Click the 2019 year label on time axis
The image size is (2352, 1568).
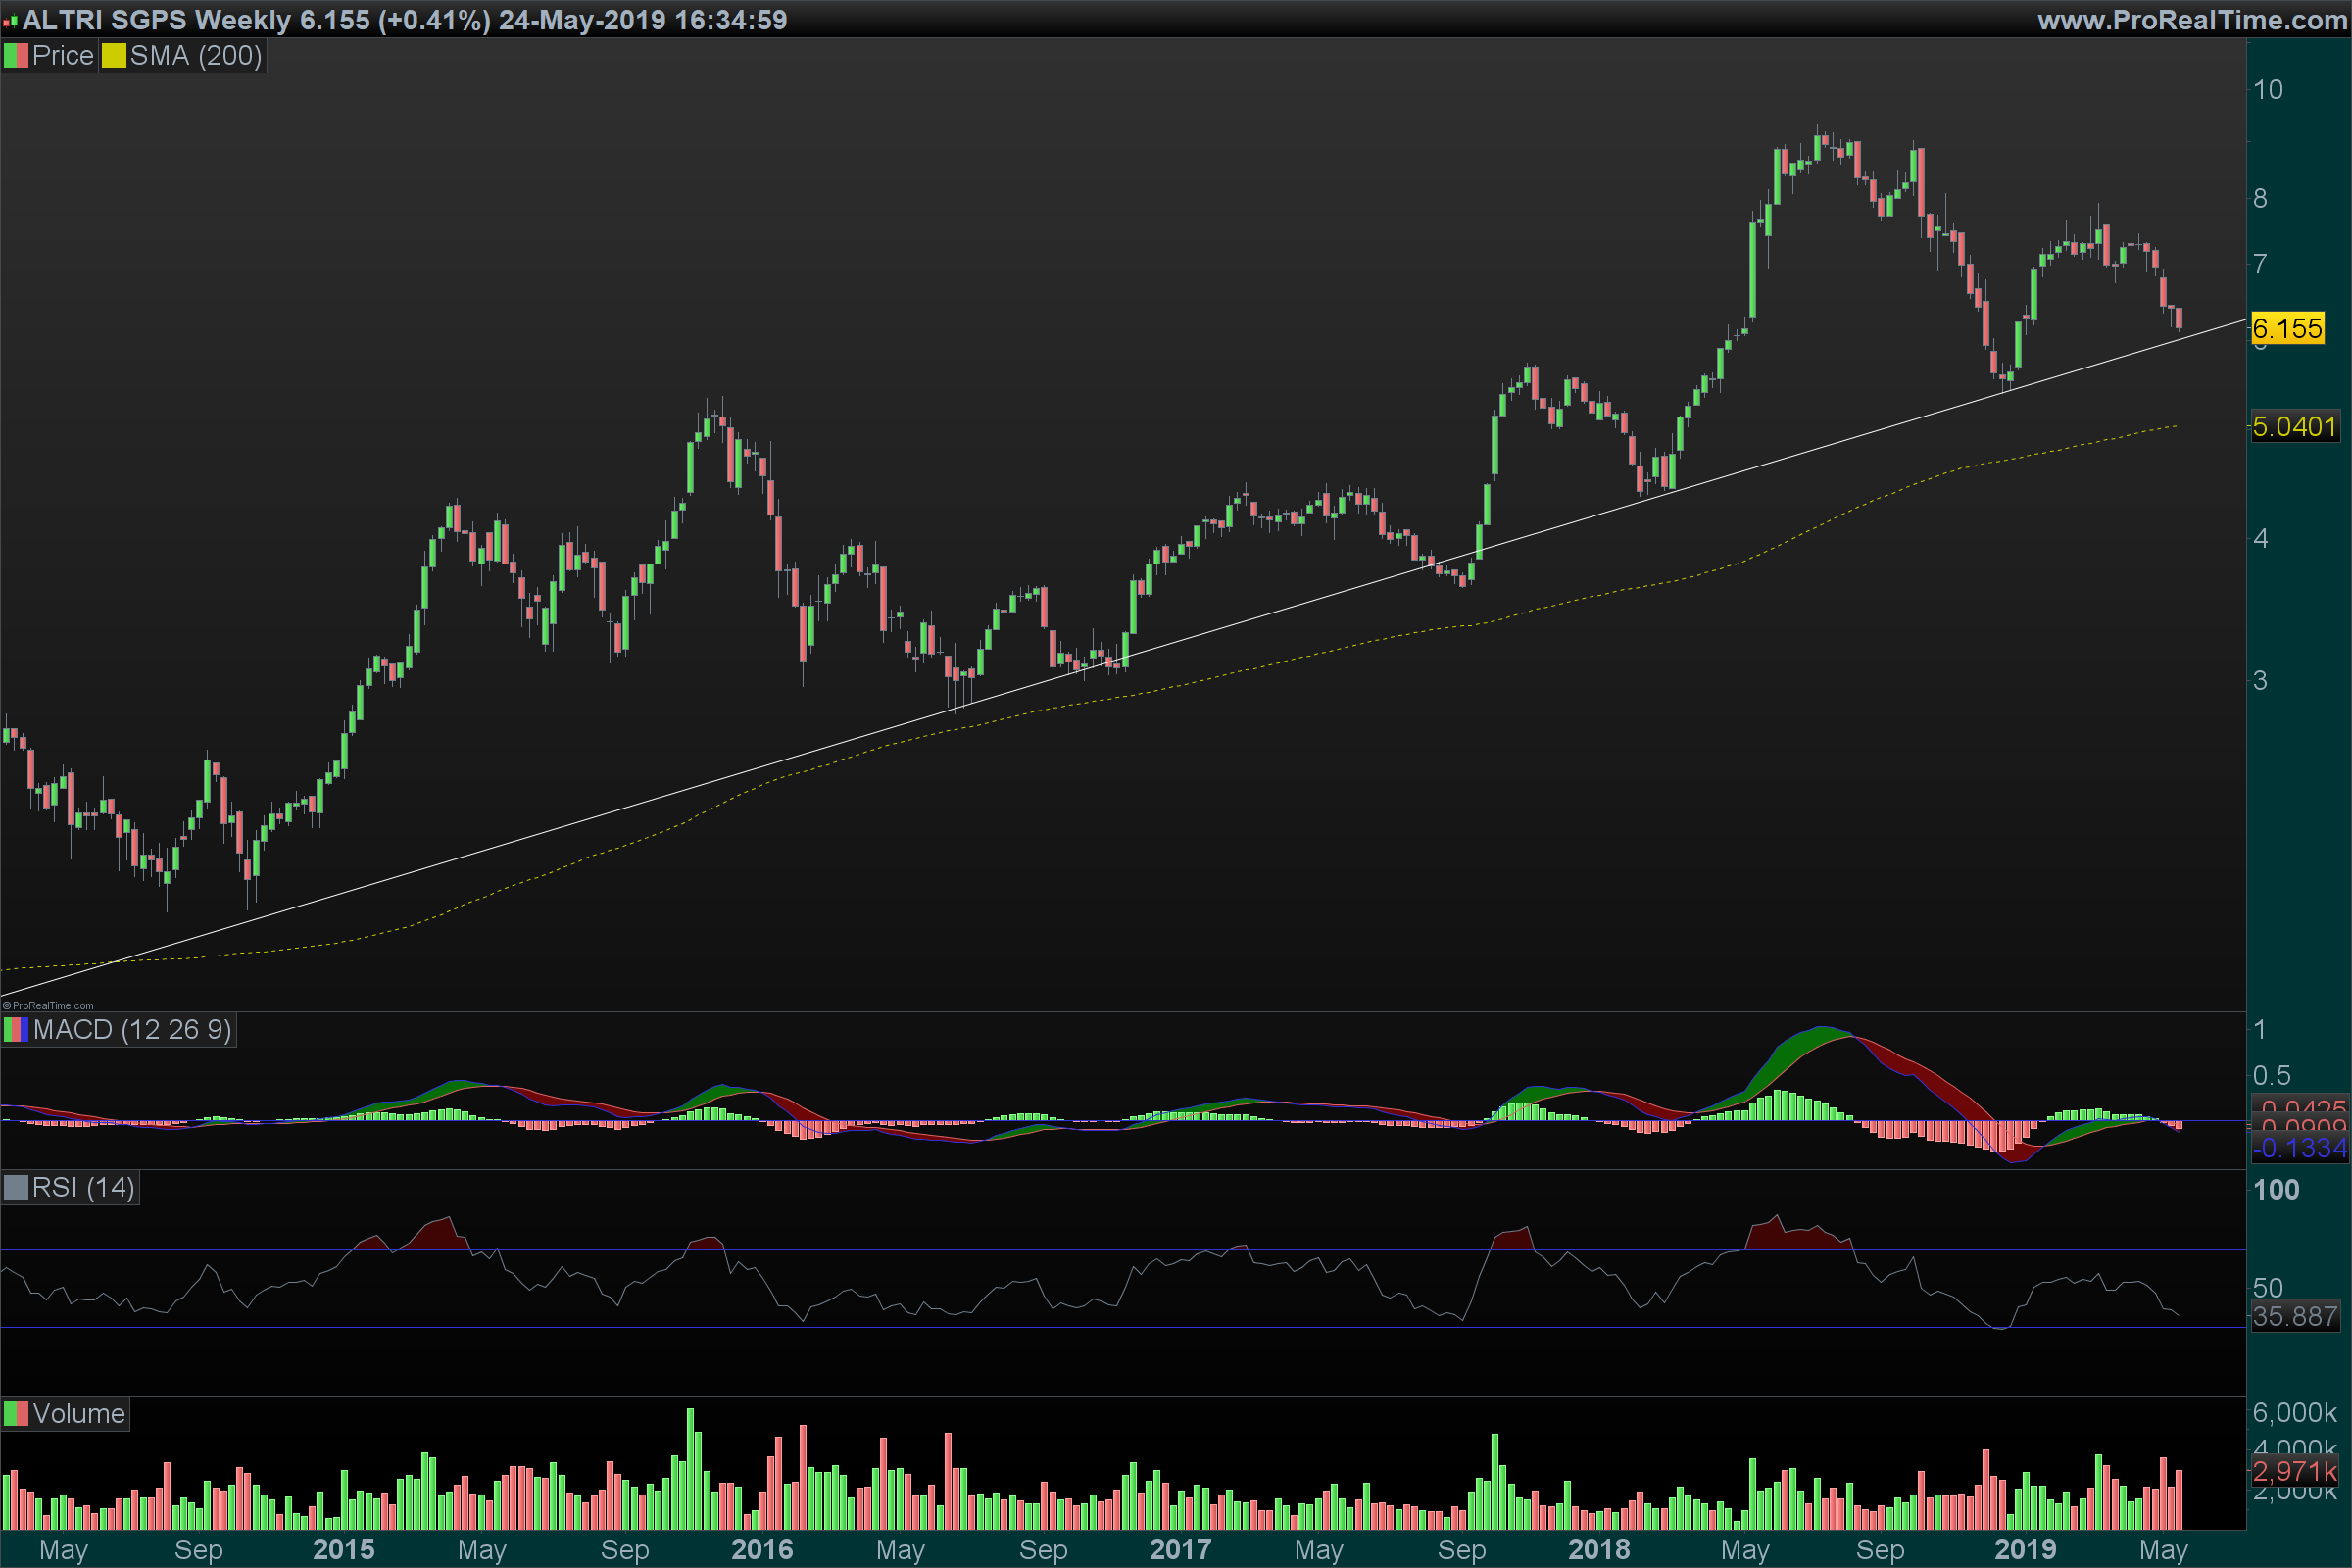2025,1550
